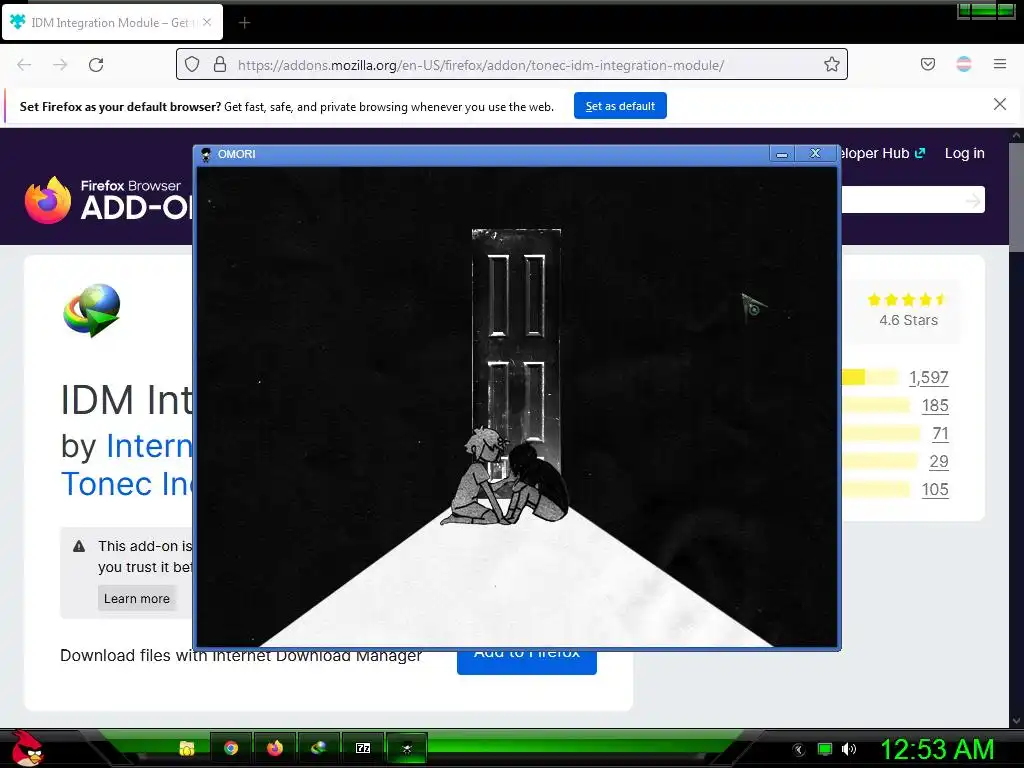Open the five-star reviews count 1,597
This screenshot has height=768, width=1024.
pyautogui.click(x=928, y=377)
